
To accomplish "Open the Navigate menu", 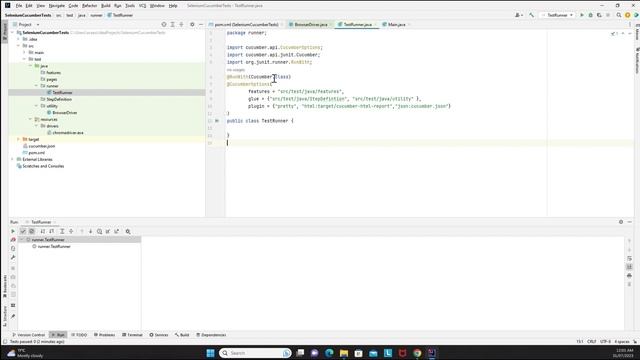I will click(56, 6).
